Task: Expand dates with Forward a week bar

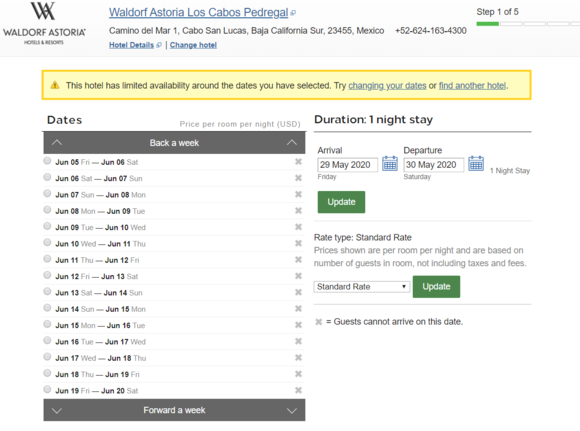Action: click(x=174, y=410)
